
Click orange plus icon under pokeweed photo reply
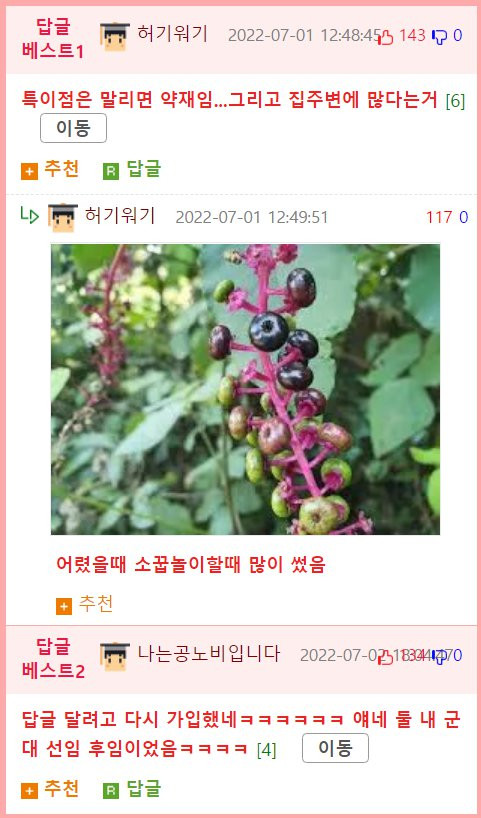click(64, 606)
